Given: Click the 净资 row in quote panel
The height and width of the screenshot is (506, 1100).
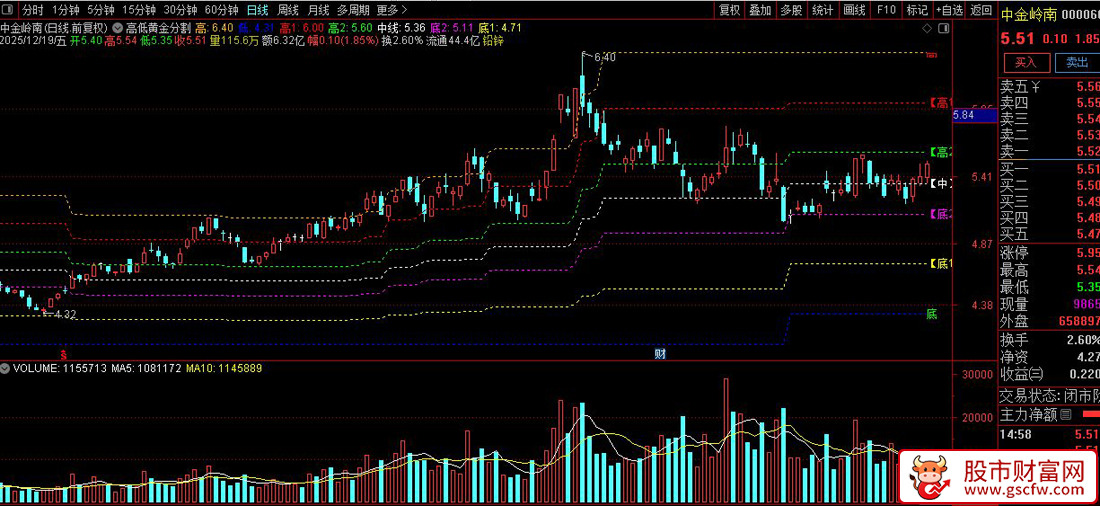Looking at the screenshot, I should coord(1049,357).
